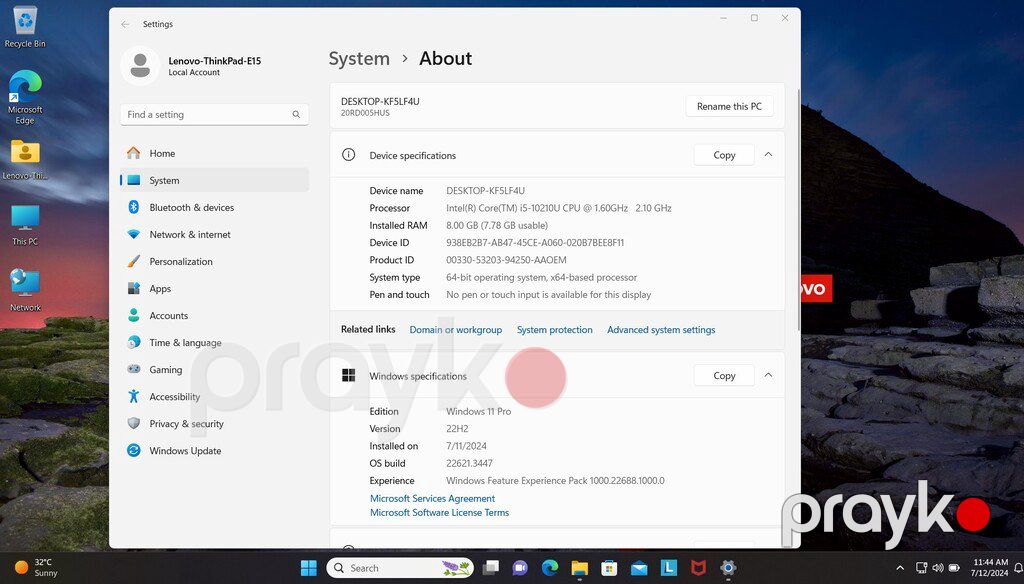Open Gaming settings
Screen dimensions: 1024x584
point(214,369)
